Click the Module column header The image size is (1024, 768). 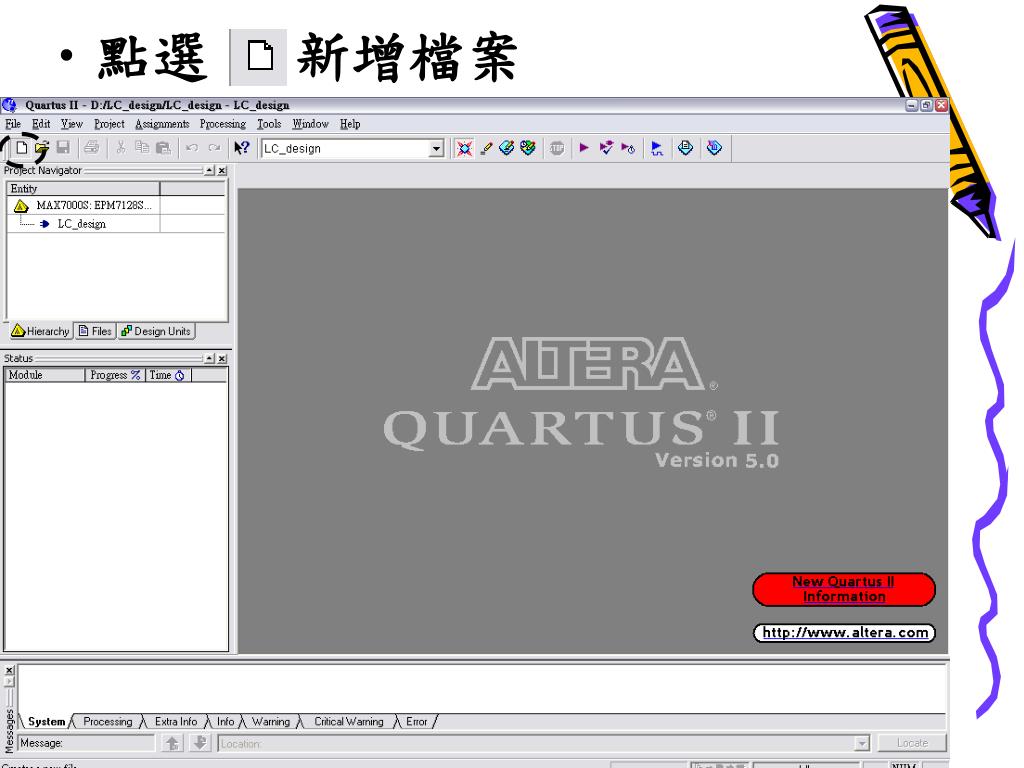[45, 375]
